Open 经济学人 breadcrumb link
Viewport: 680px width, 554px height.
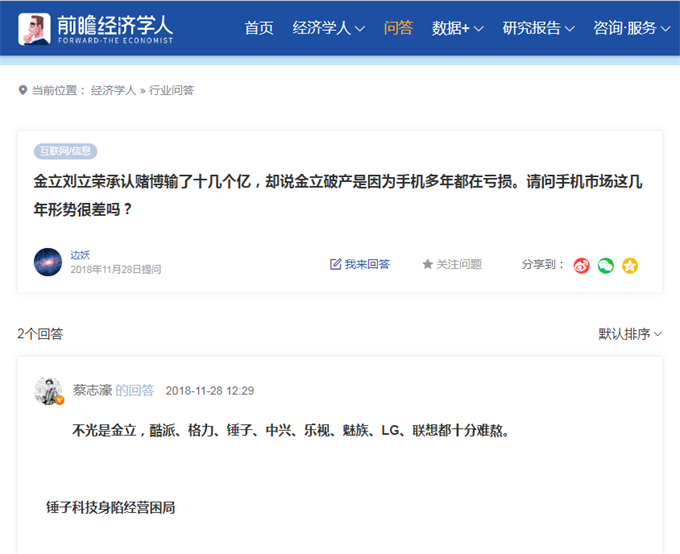pyautogui.click(x=113, y=90)
